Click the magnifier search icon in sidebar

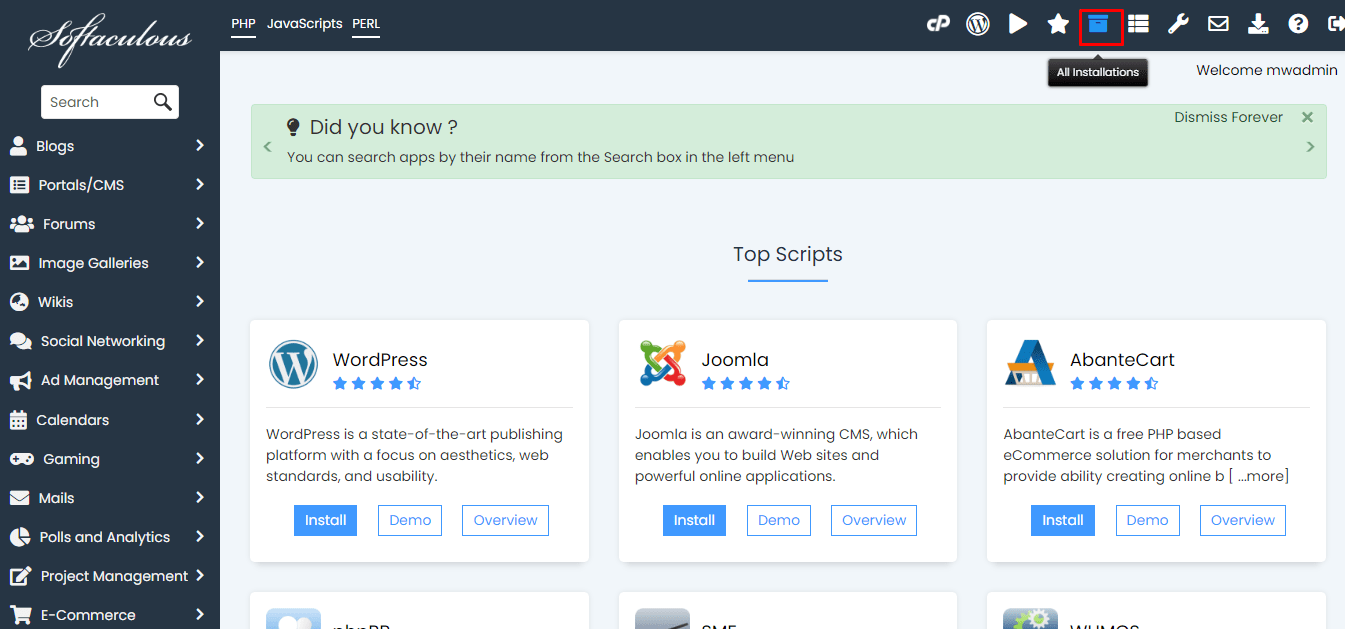163,102
